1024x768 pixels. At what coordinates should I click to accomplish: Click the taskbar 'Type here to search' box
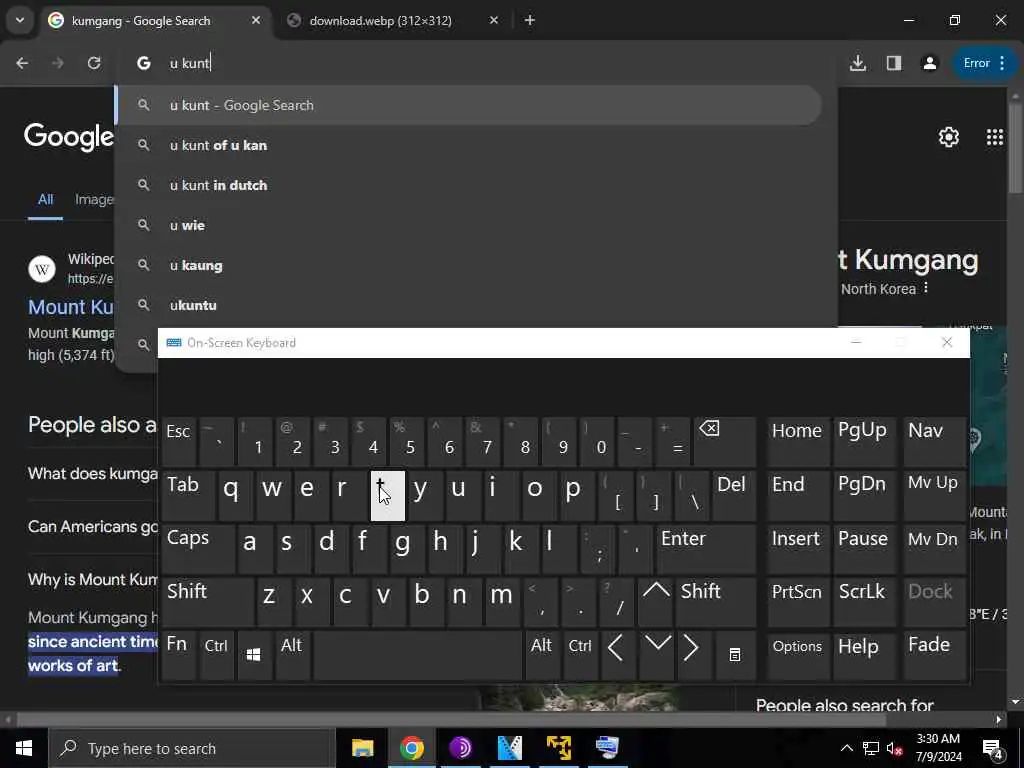click(192, 748)
